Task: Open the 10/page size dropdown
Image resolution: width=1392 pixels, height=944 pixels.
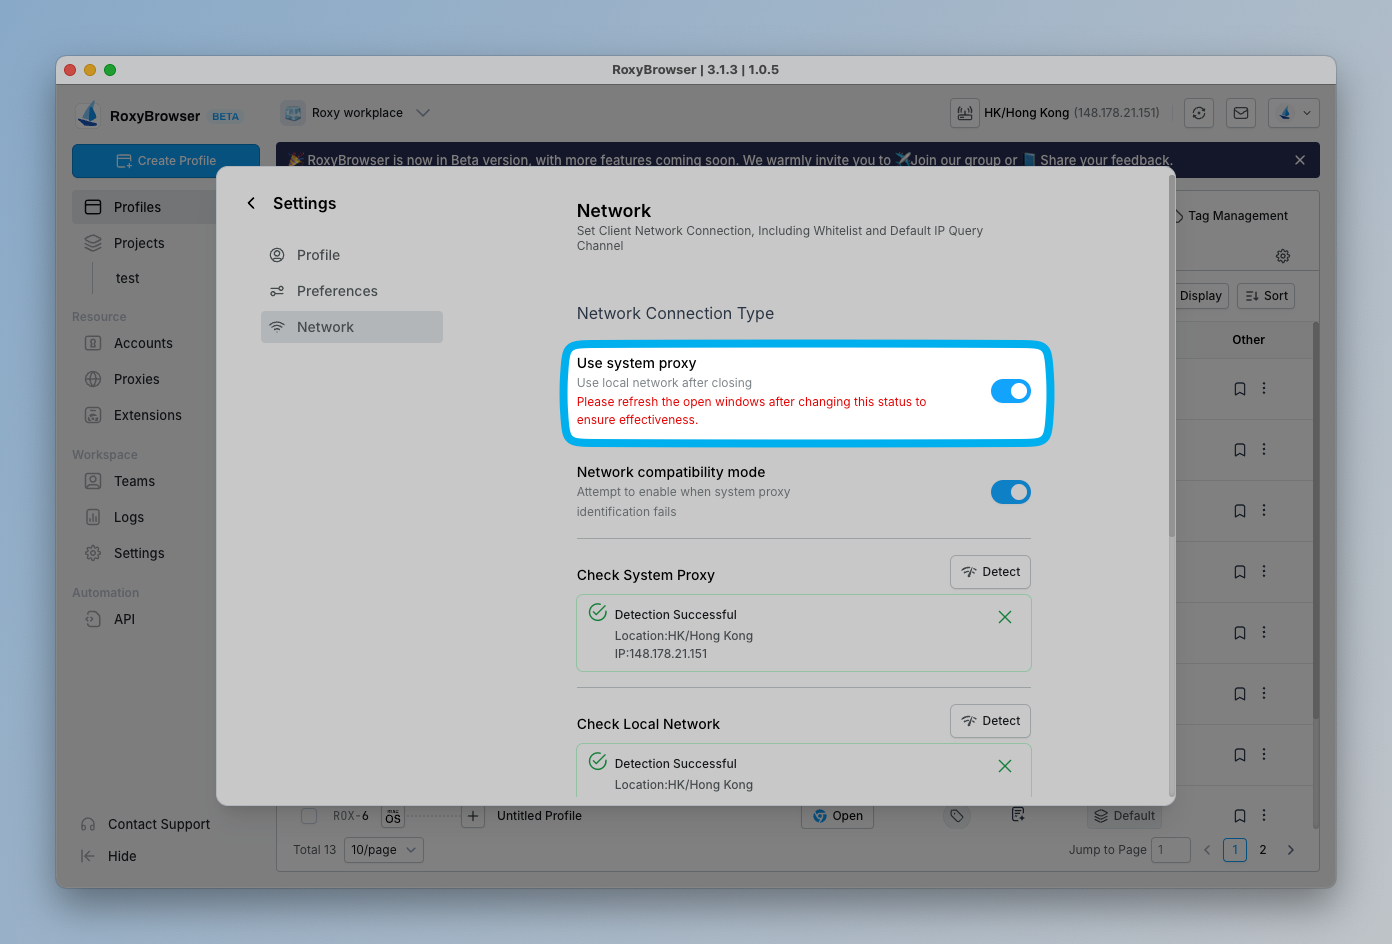Action: coord(384,850)
